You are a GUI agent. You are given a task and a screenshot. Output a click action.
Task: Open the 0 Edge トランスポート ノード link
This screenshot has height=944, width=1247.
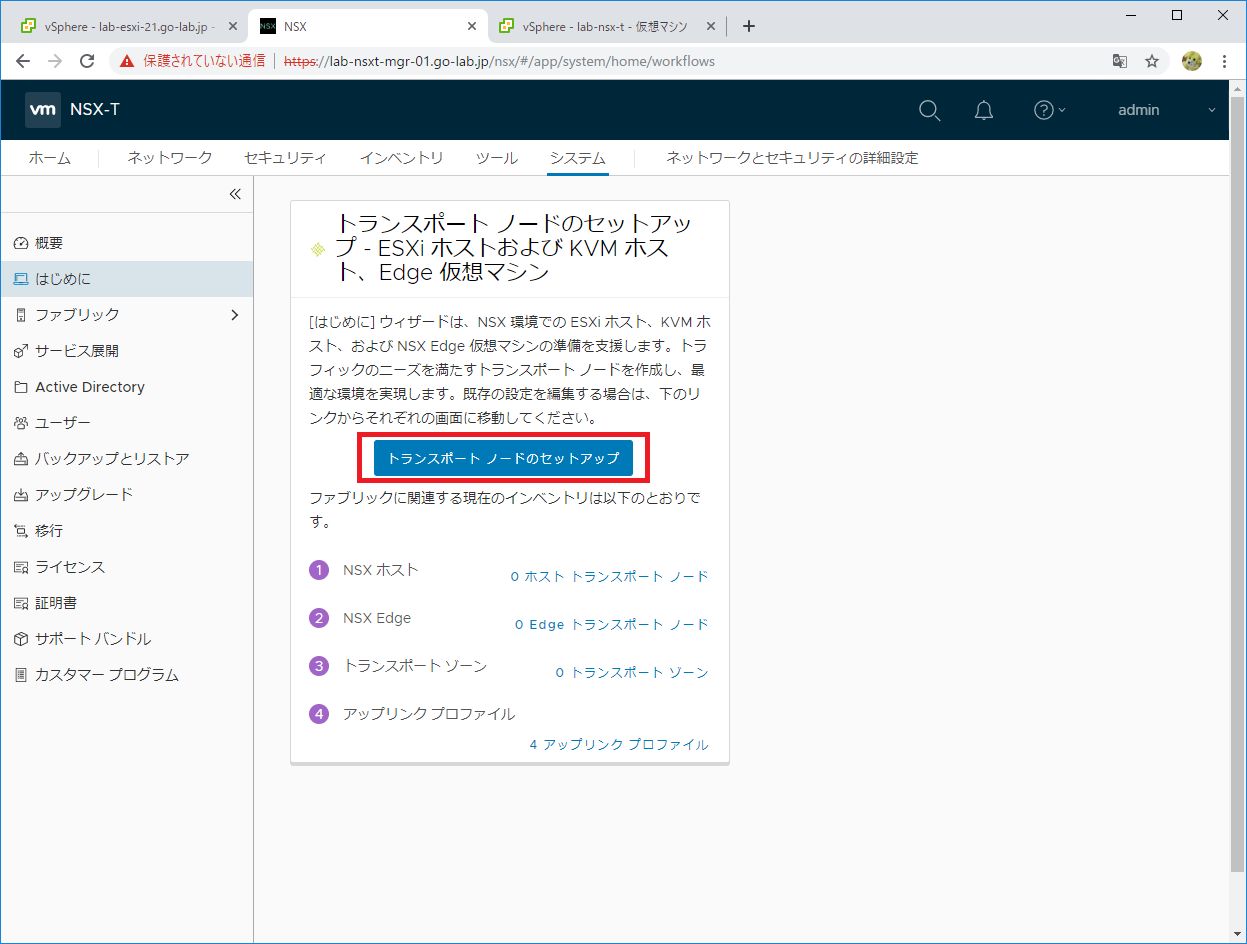coord(611,625)
